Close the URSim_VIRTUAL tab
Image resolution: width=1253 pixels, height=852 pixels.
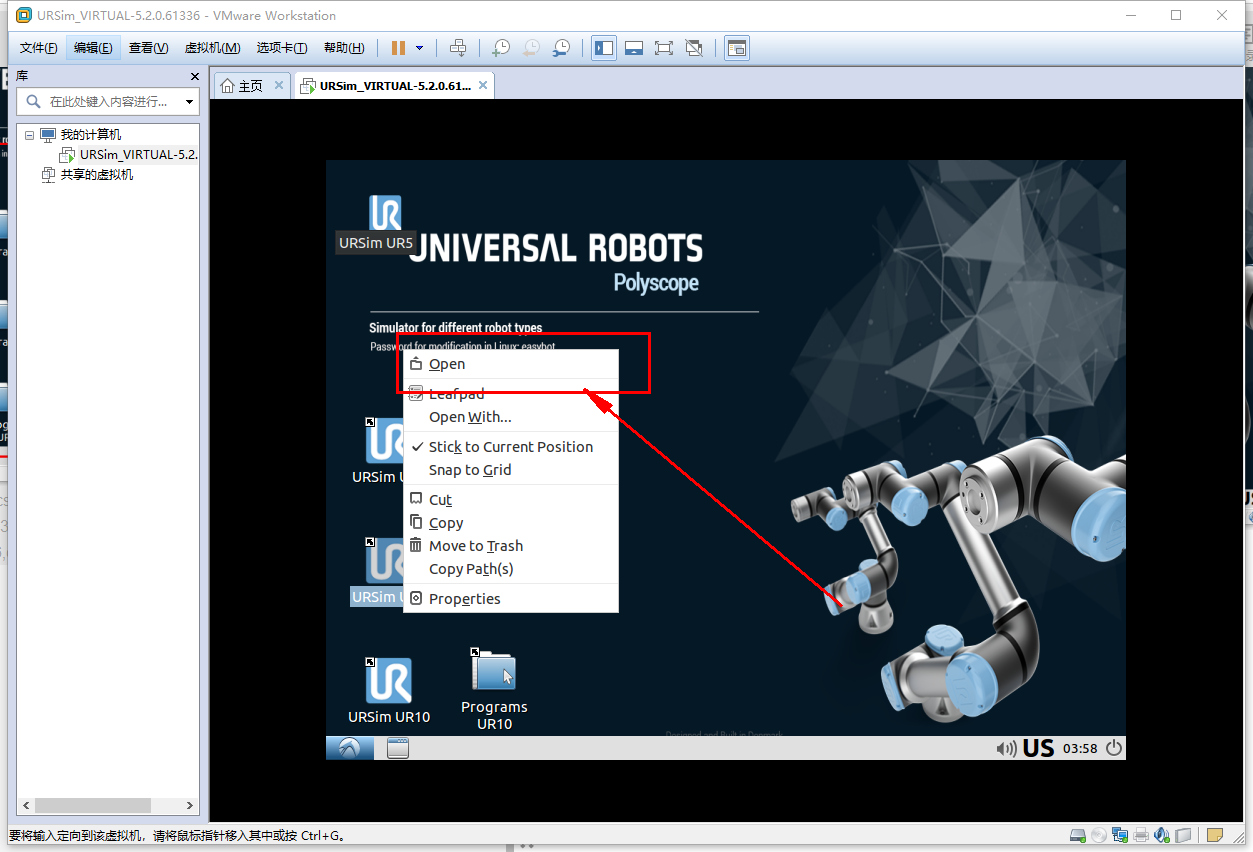(483, 86)
